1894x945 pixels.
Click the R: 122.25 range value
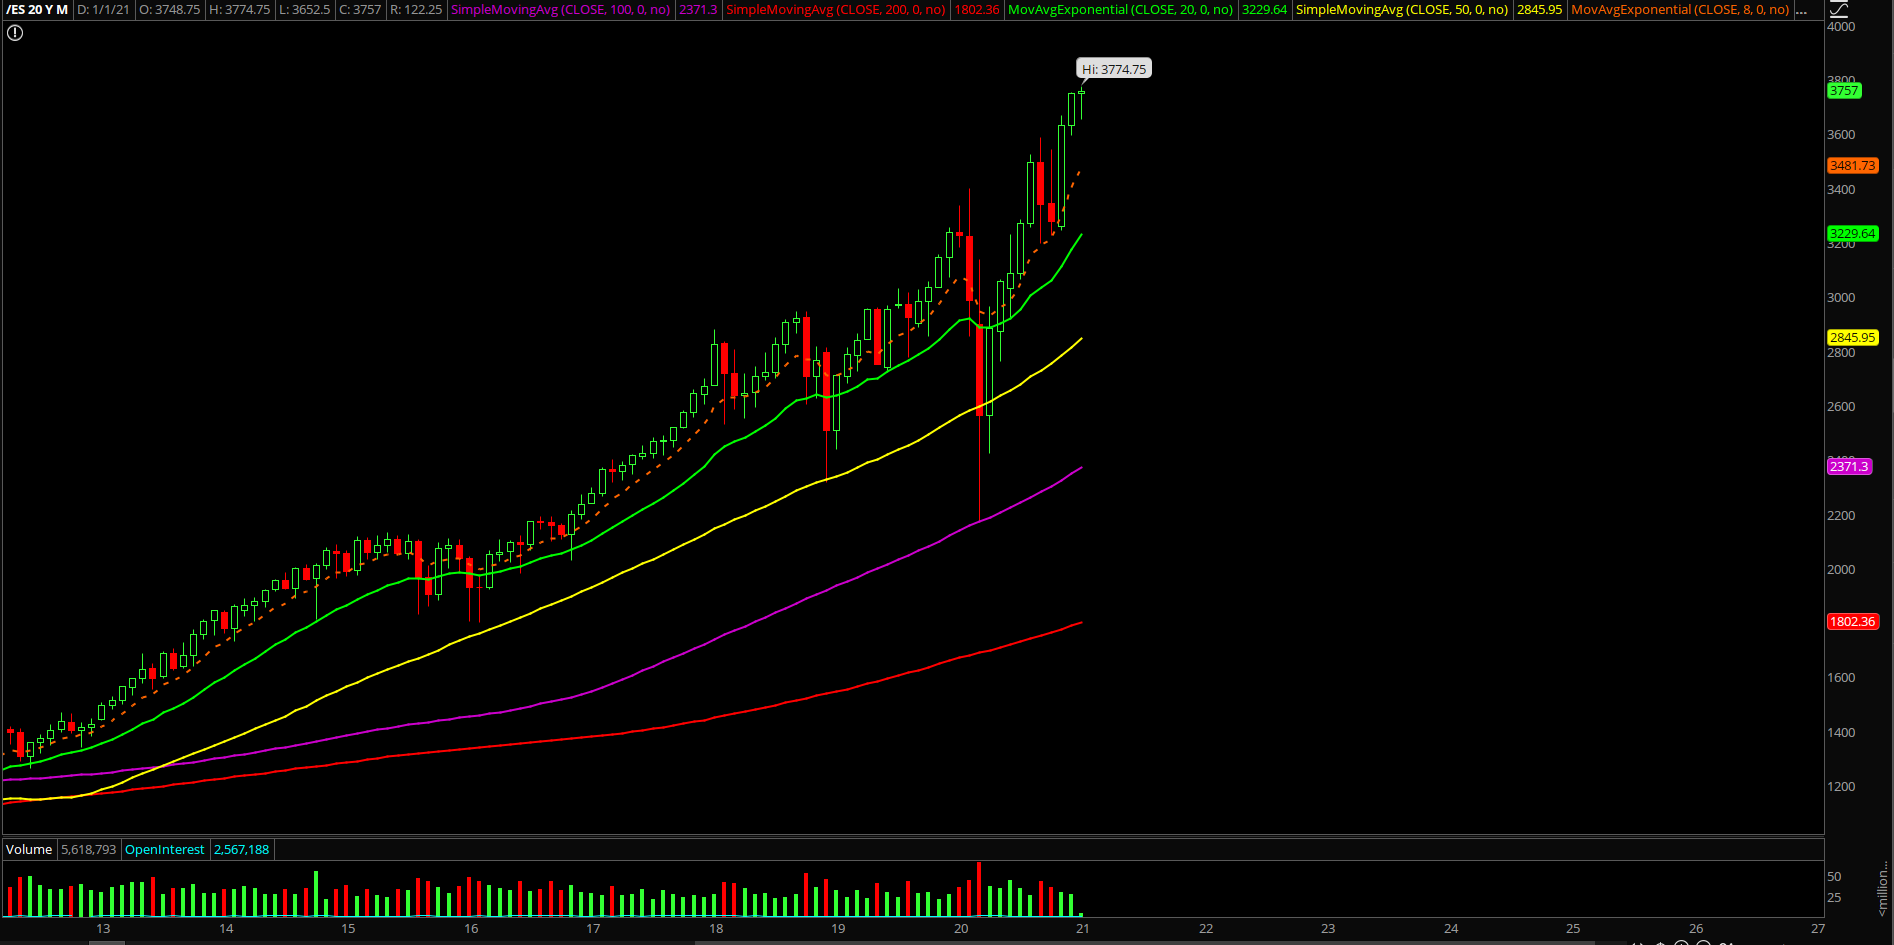(x=415, y=9)
